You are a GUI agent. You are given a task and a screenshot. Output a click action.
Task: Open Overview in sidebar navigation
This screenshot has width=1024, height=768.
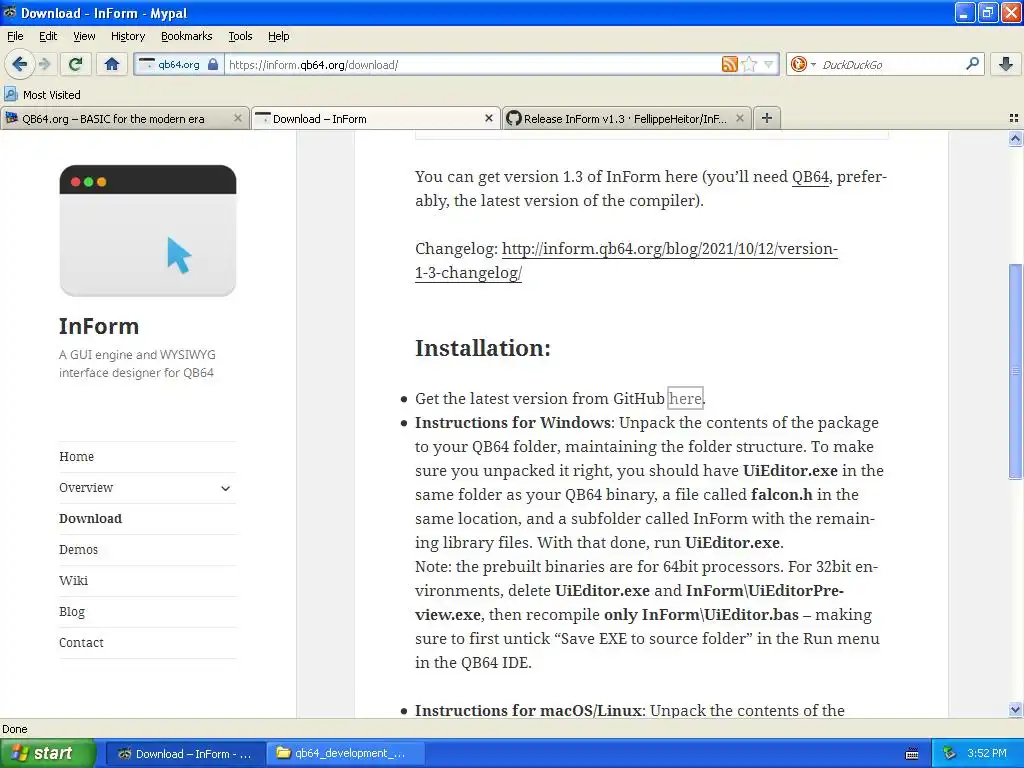click(x=86, y=487)
